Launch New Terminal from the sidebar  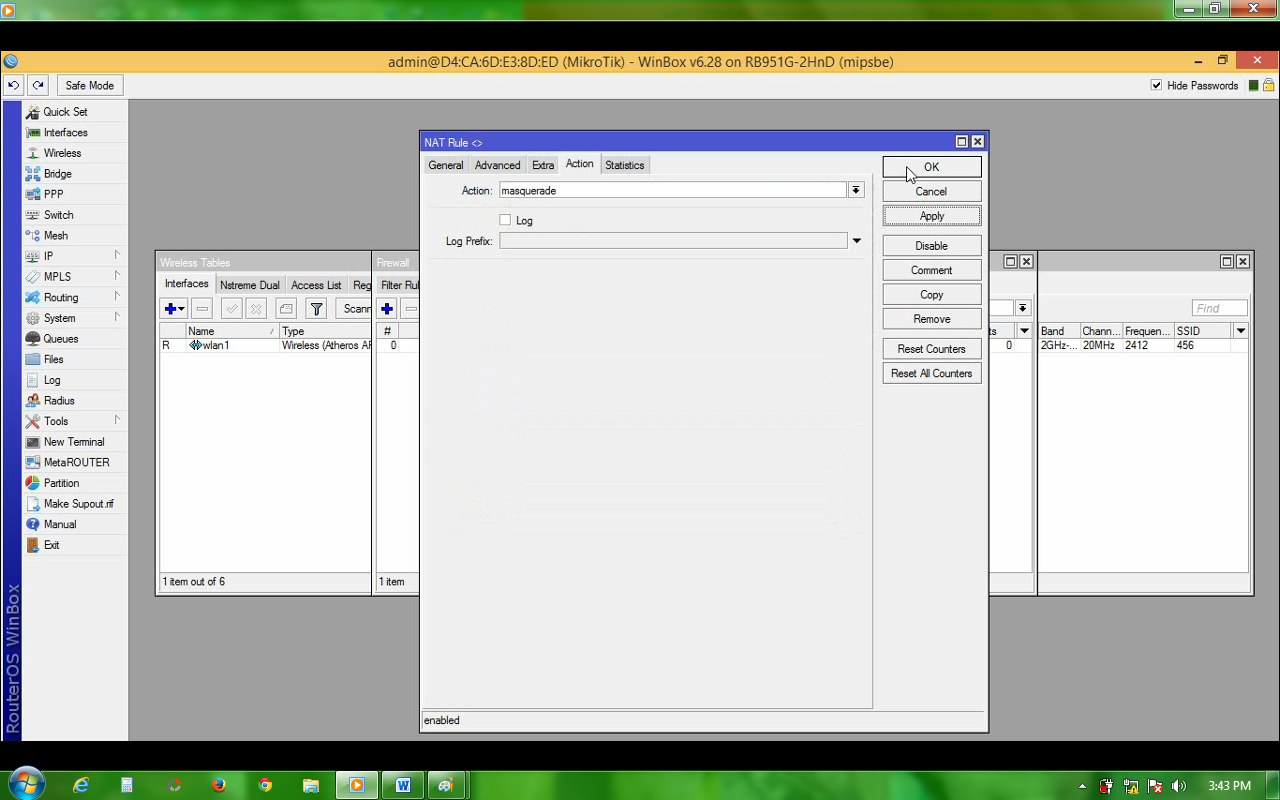[74, 442]
